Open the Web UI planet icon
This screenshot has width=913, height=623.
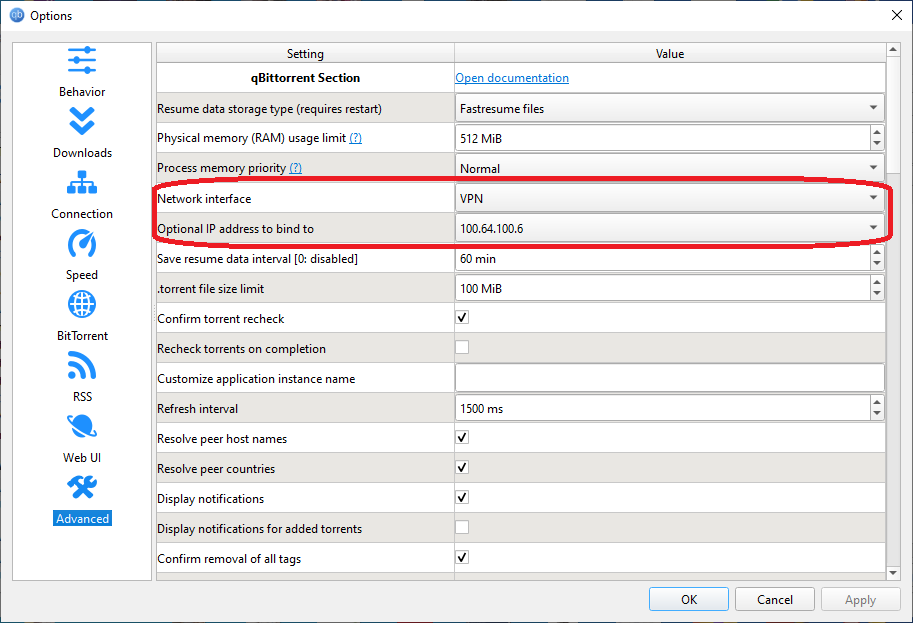pos(82,426)
